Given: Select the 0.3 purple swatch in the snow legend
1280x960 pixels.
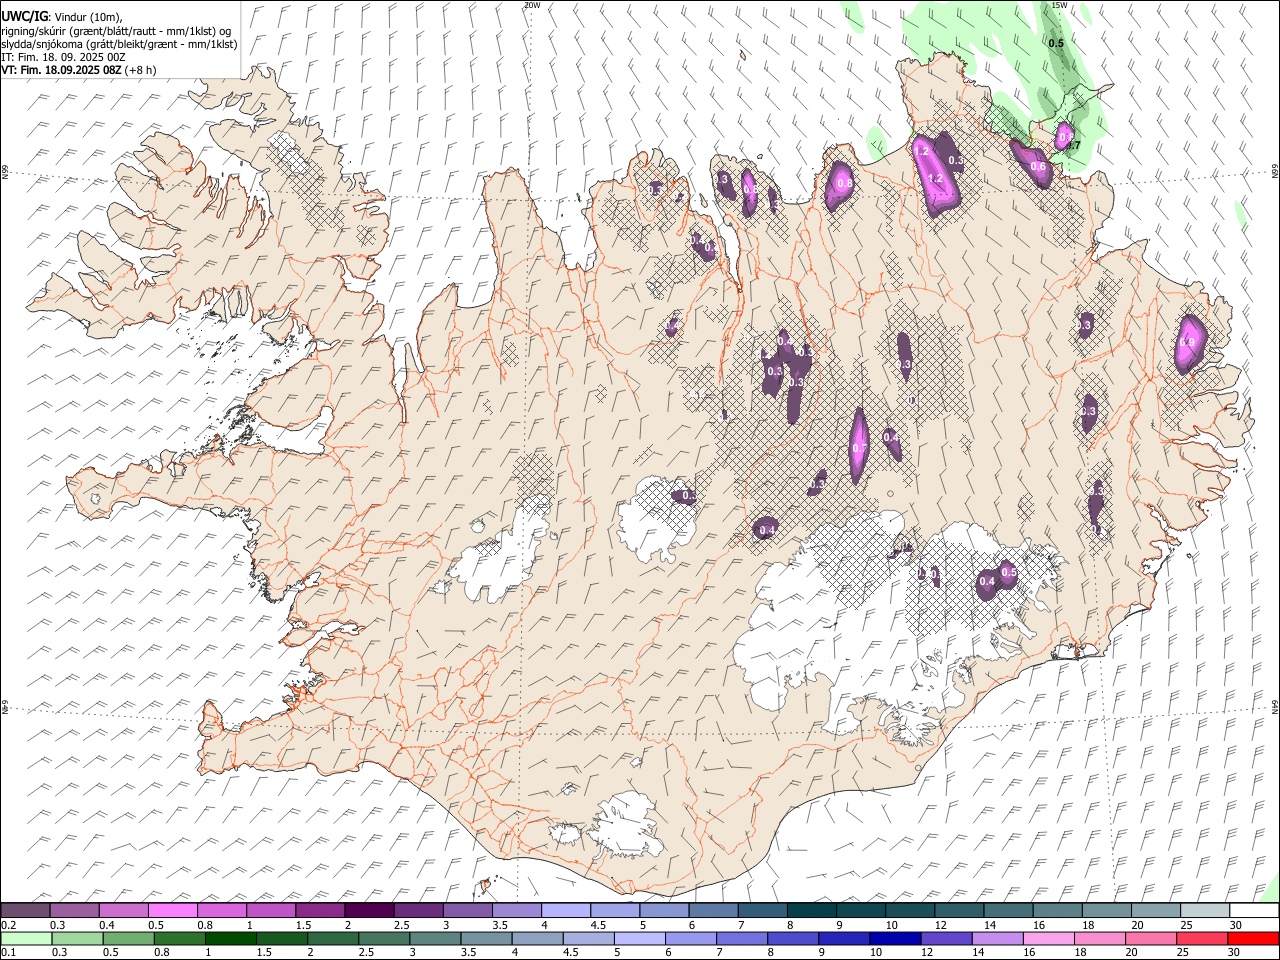Looking at the screenshot, I should [x=75, y=910].
